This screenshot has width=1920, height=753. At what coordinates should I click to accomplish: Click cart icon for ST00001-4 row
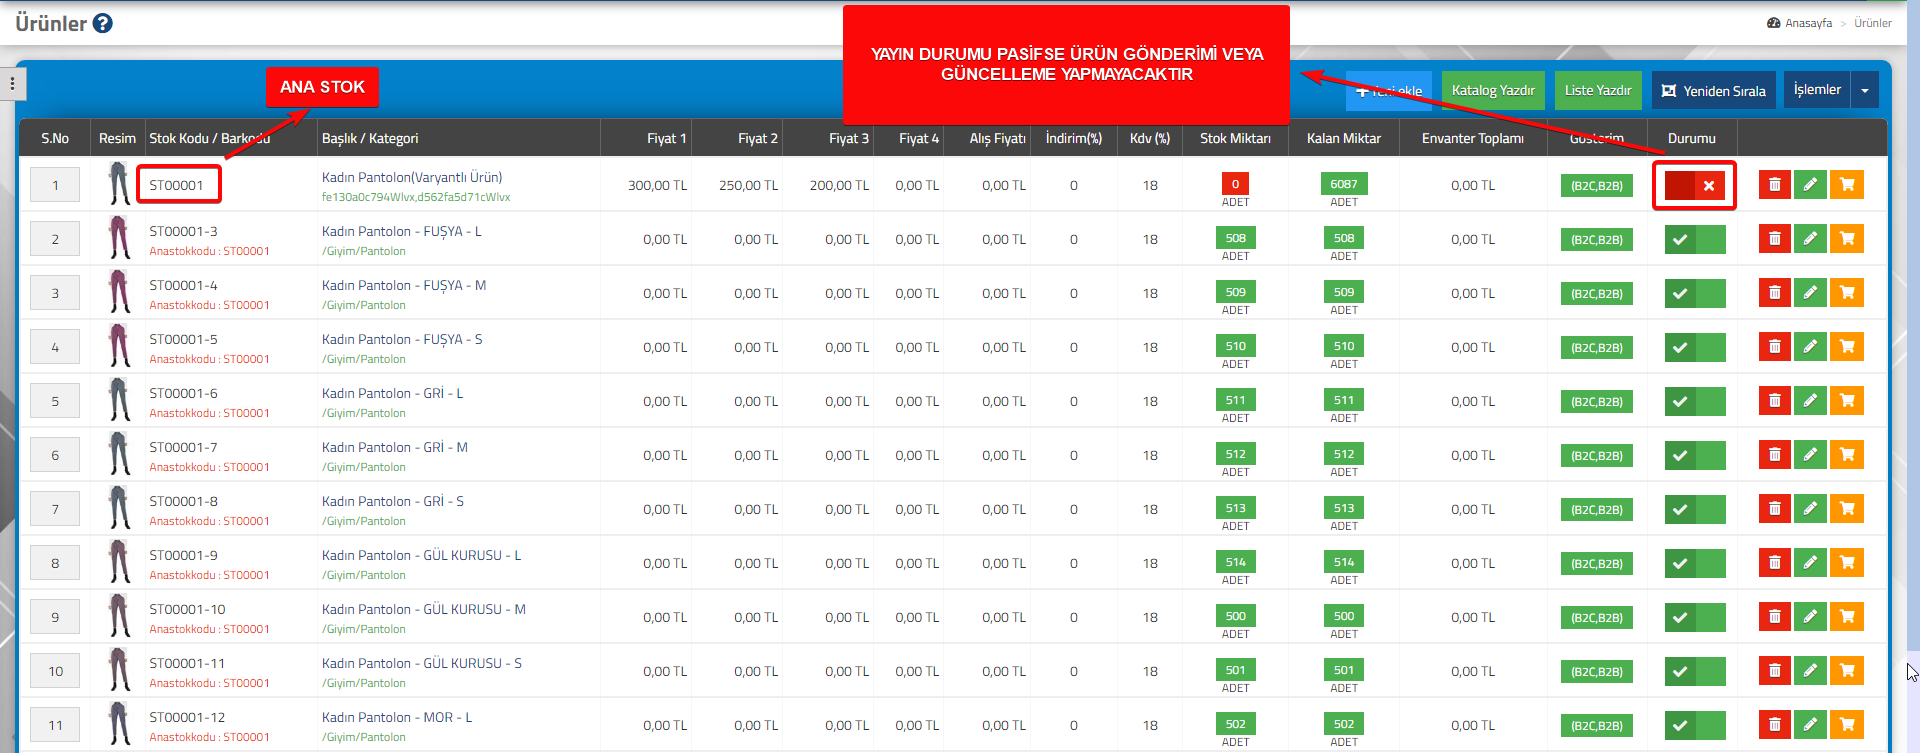coord(1847,293)
